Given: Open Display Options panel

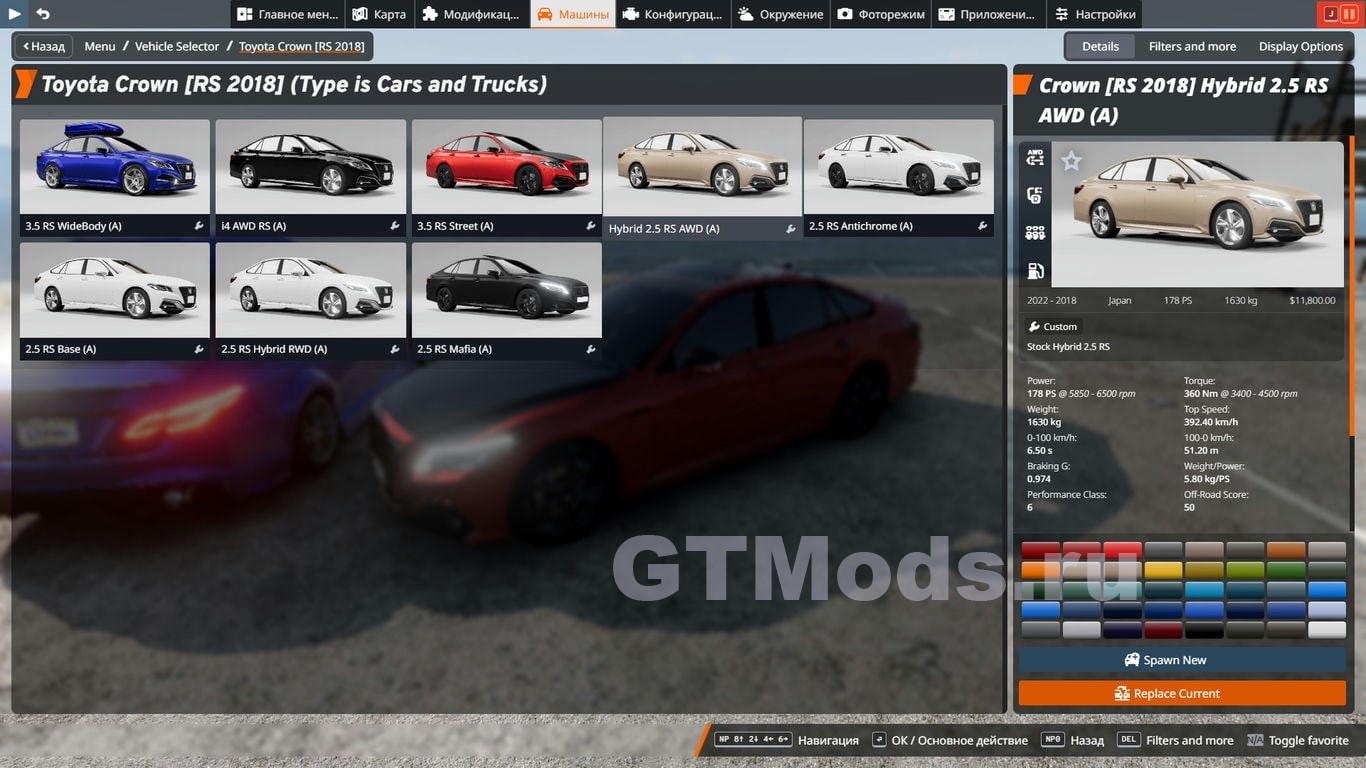Looking at the screenshot, I should pyautogui.click(x=1300, y=46).
